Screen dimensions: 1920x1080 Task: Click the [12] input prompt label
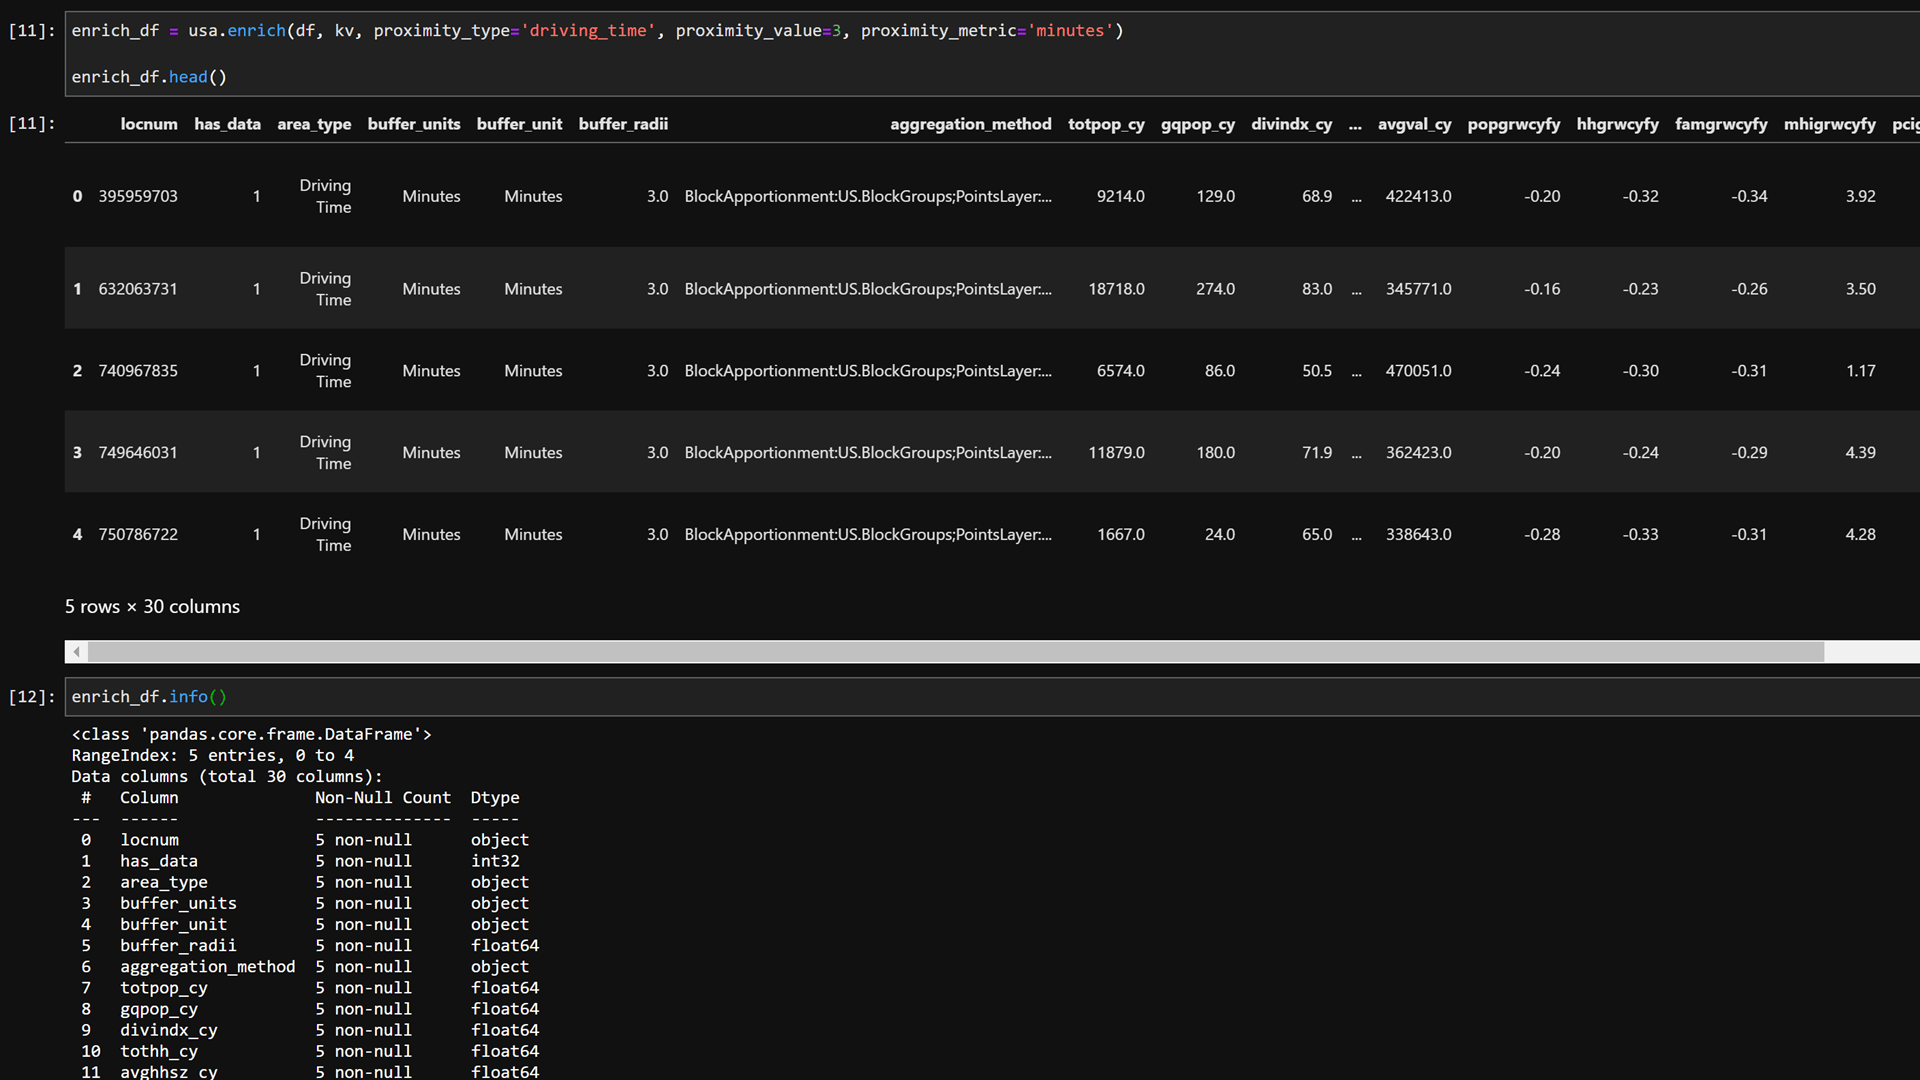31,697
